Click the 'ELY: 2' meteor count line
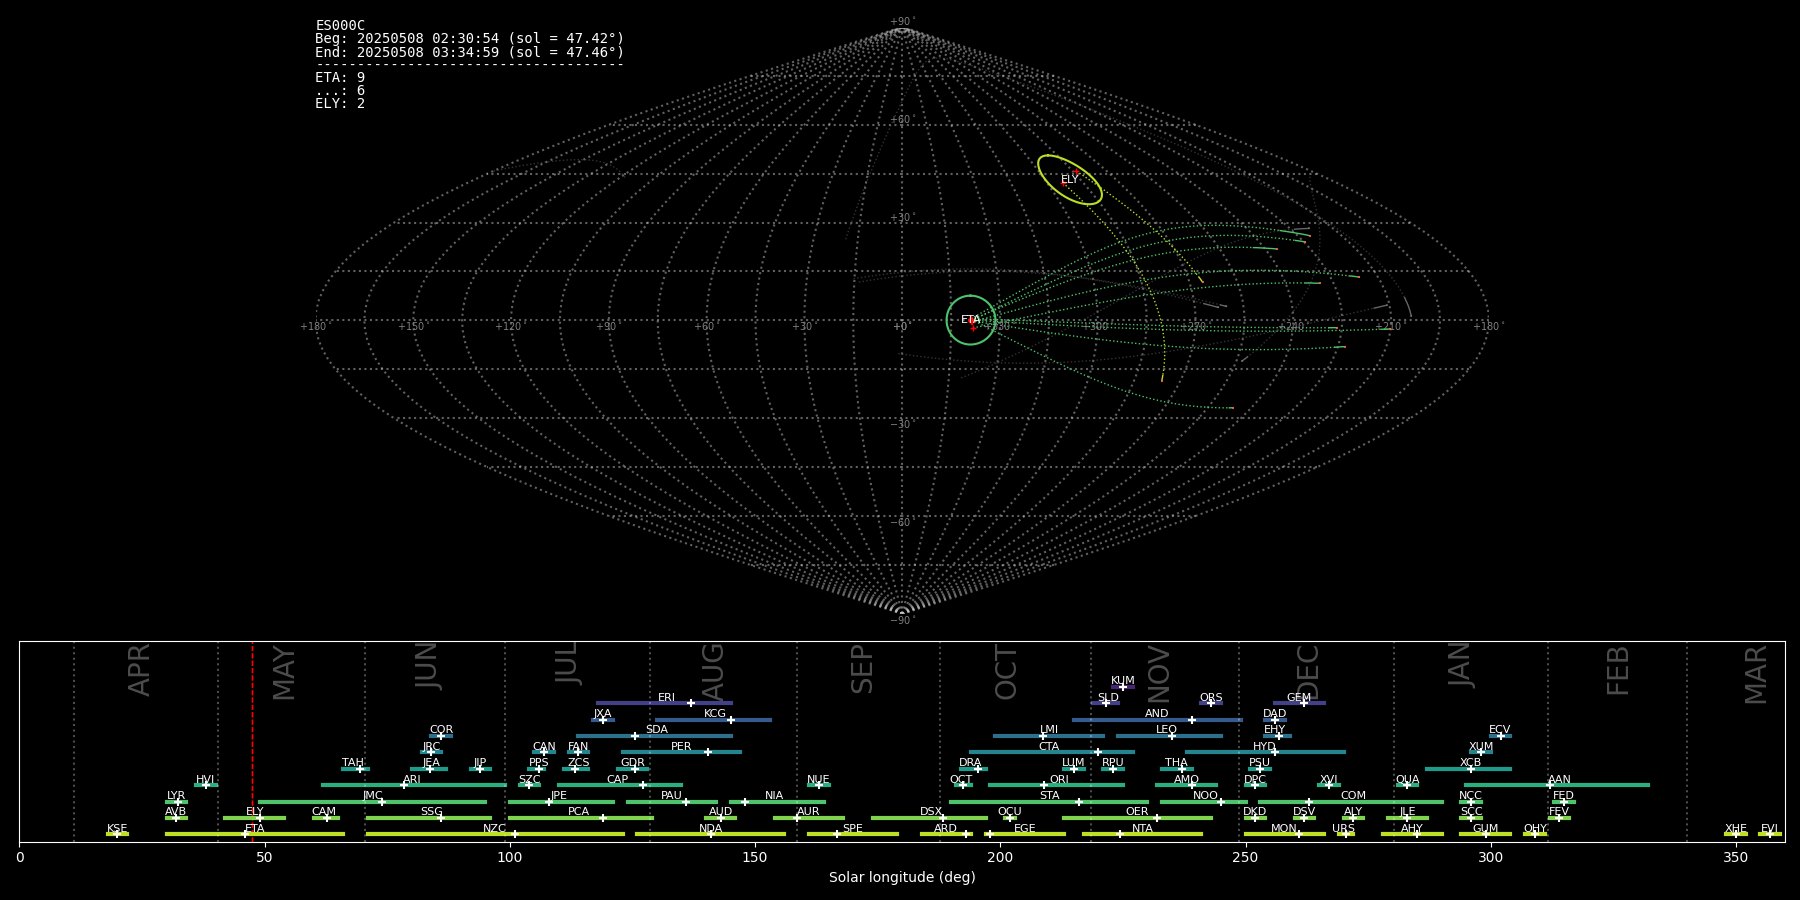The width and height of the screenshot is (1800, 900). (x=340, y=104)
